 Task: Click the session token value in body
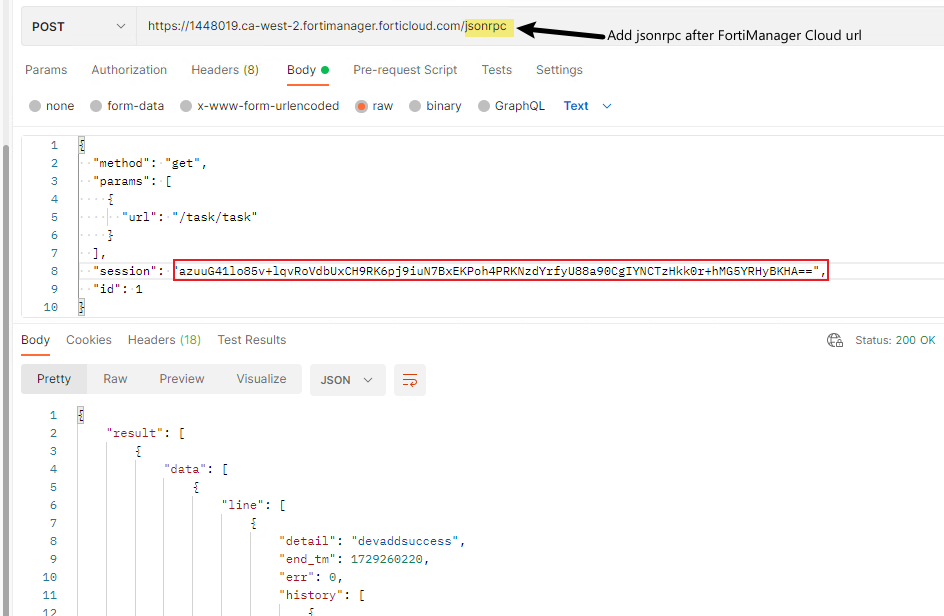[500, 270]
